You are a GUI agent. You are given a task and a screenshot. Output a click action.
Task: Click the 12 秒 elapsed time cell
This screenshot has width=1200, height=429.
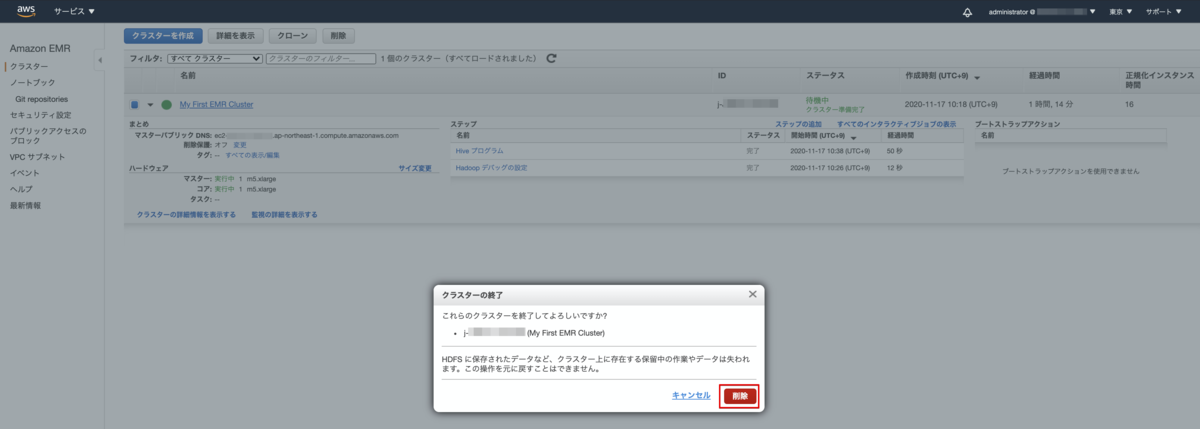[896, 167]
